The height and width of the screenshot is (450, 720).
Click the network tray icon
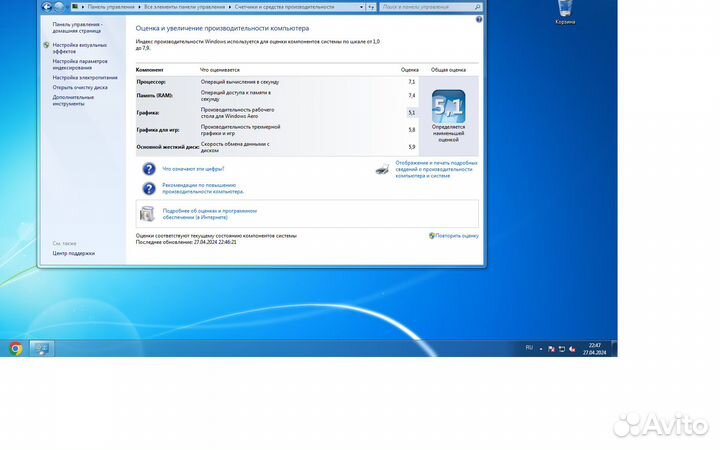(x=562, y=349)
